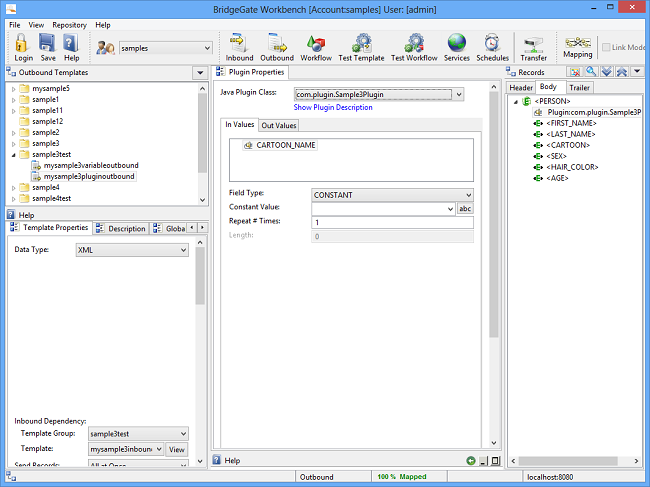
Task: Toggle the Link Mode checkbox
Action: point(606,47)
